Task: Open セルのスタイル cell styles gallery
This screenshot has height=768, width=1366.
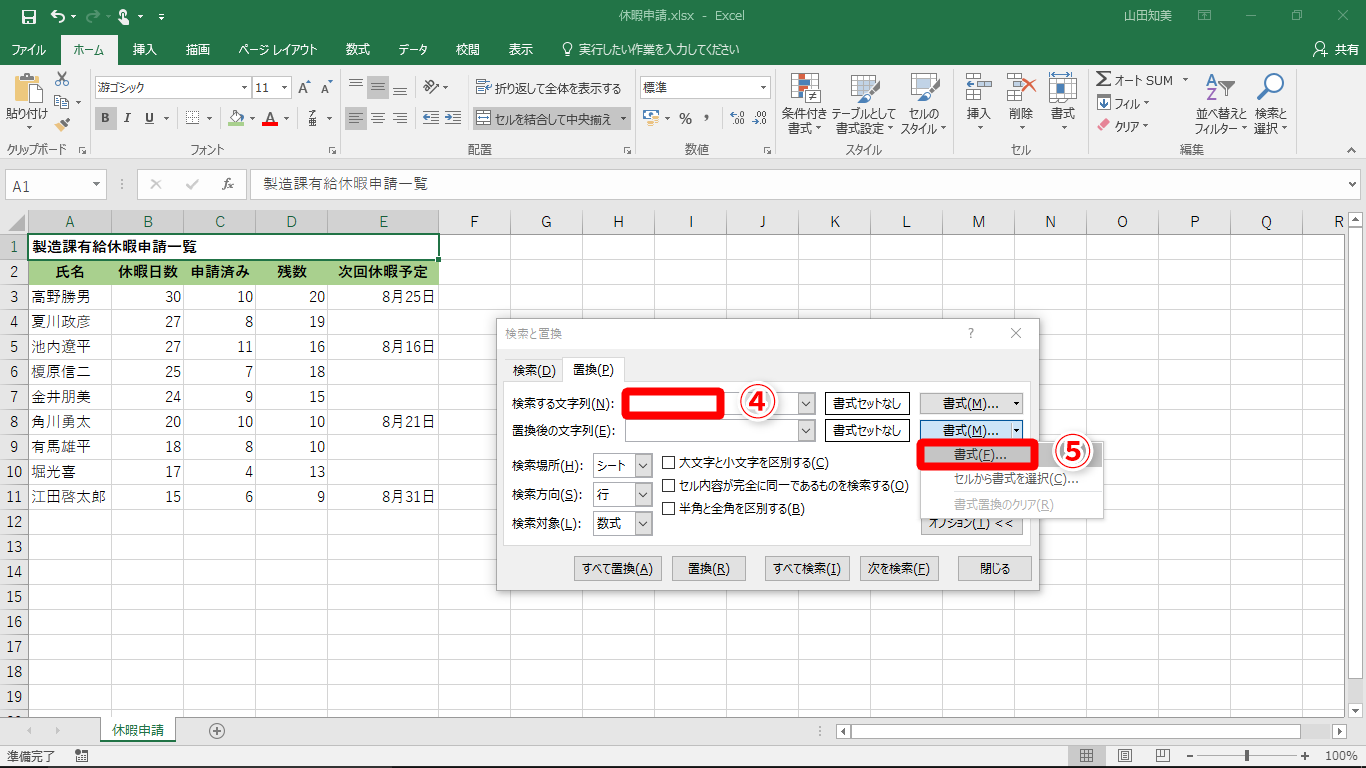Action: (x=924, y=103)
